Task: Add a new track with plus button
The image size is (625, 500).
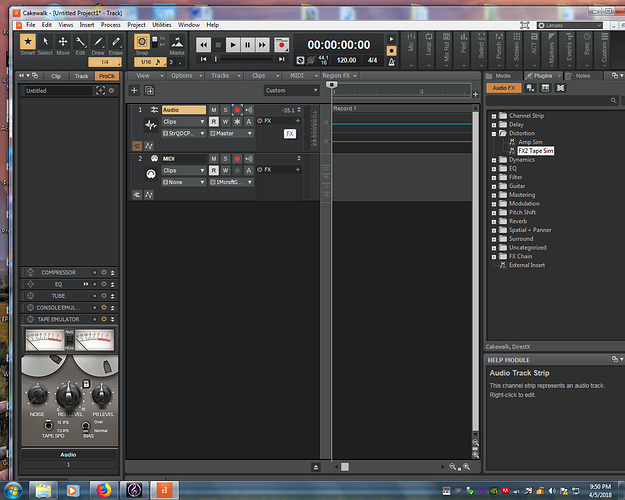Action: [x=134, y=91]
